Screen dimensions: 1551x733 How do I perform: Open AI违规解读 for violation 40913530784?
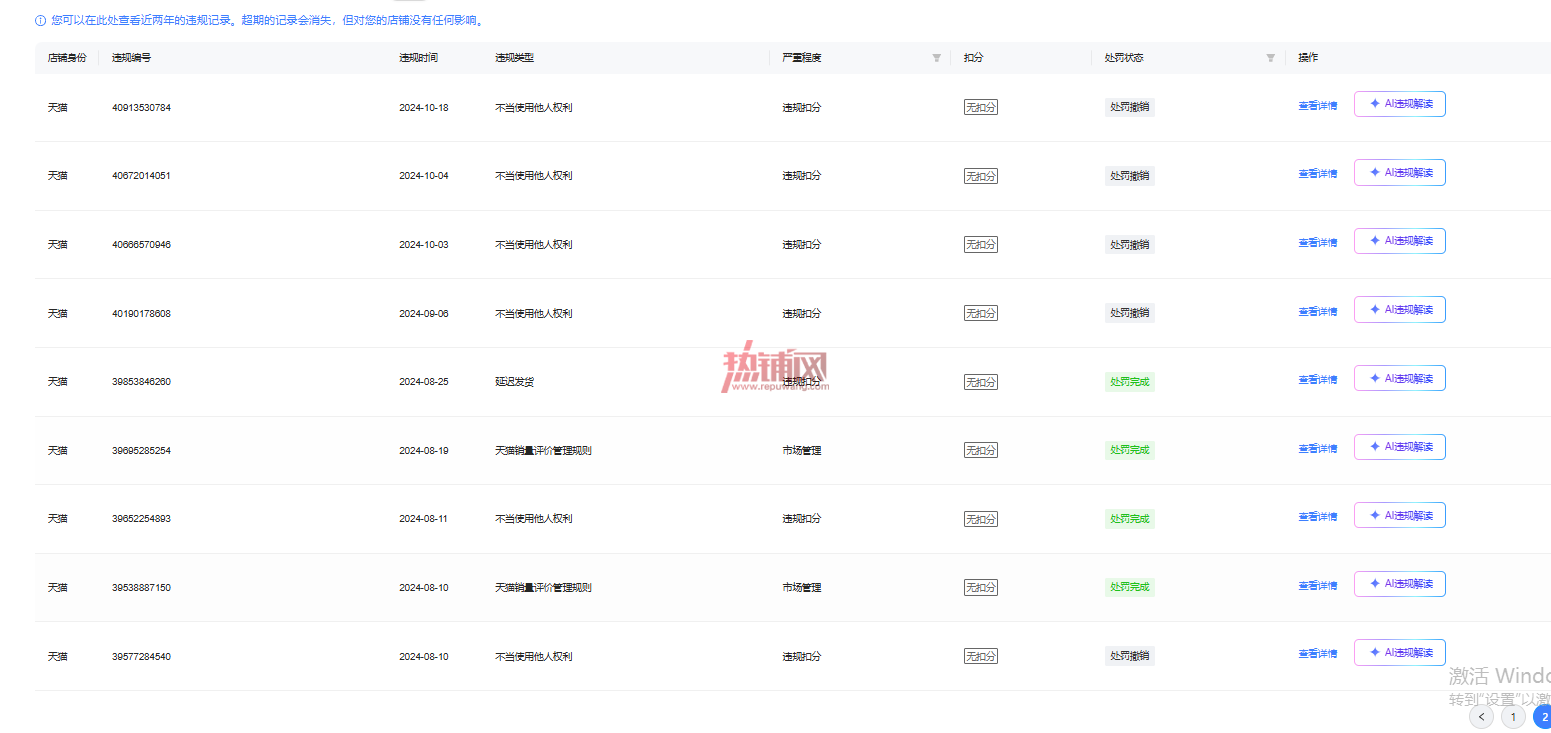pos(1399,104)
